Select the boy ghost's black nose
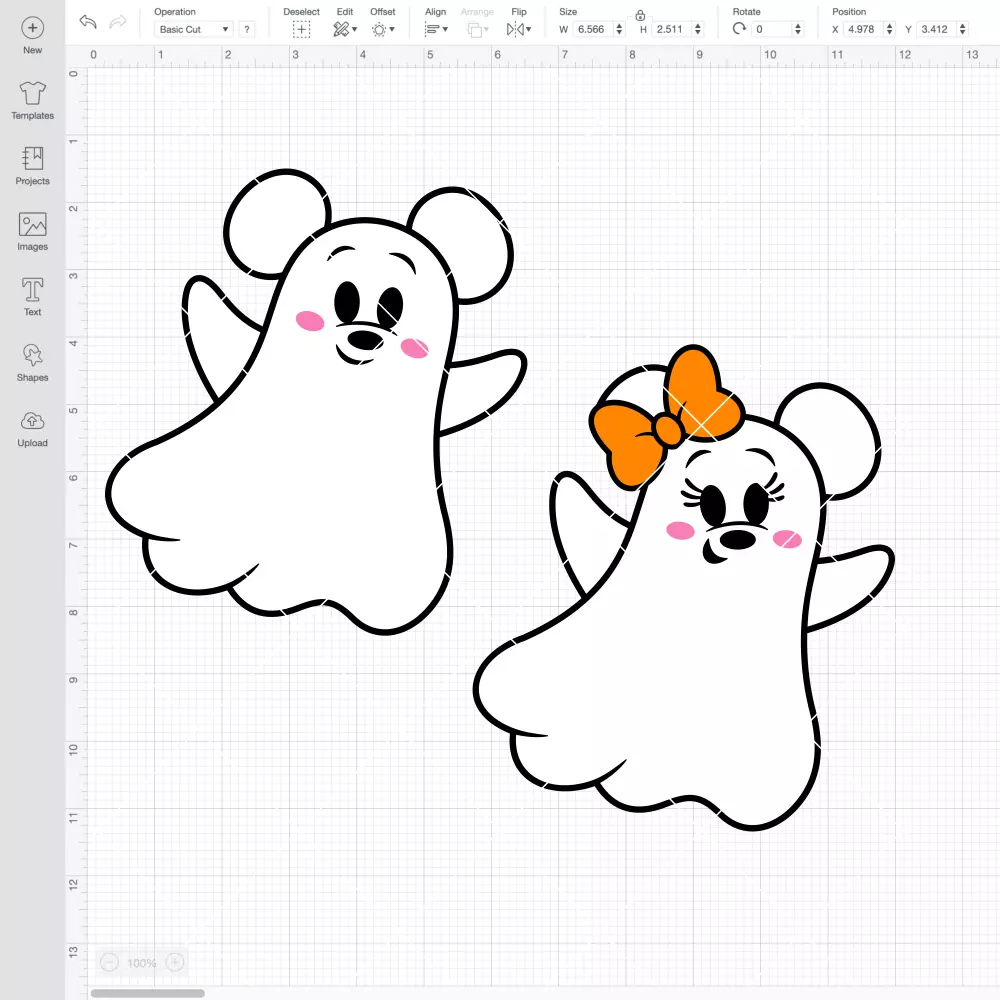Screen dimensions: 1000x1000 click(365, 339)
